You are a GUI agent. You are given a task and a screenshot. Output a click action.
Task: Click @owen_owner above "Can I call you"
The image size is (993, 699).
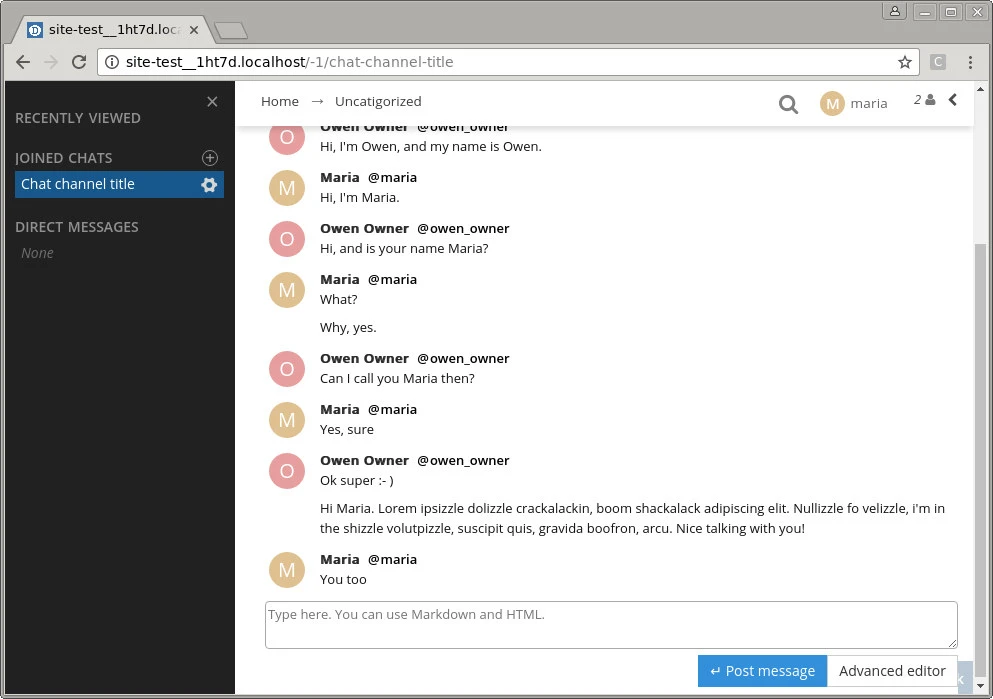tap(463, 359)
